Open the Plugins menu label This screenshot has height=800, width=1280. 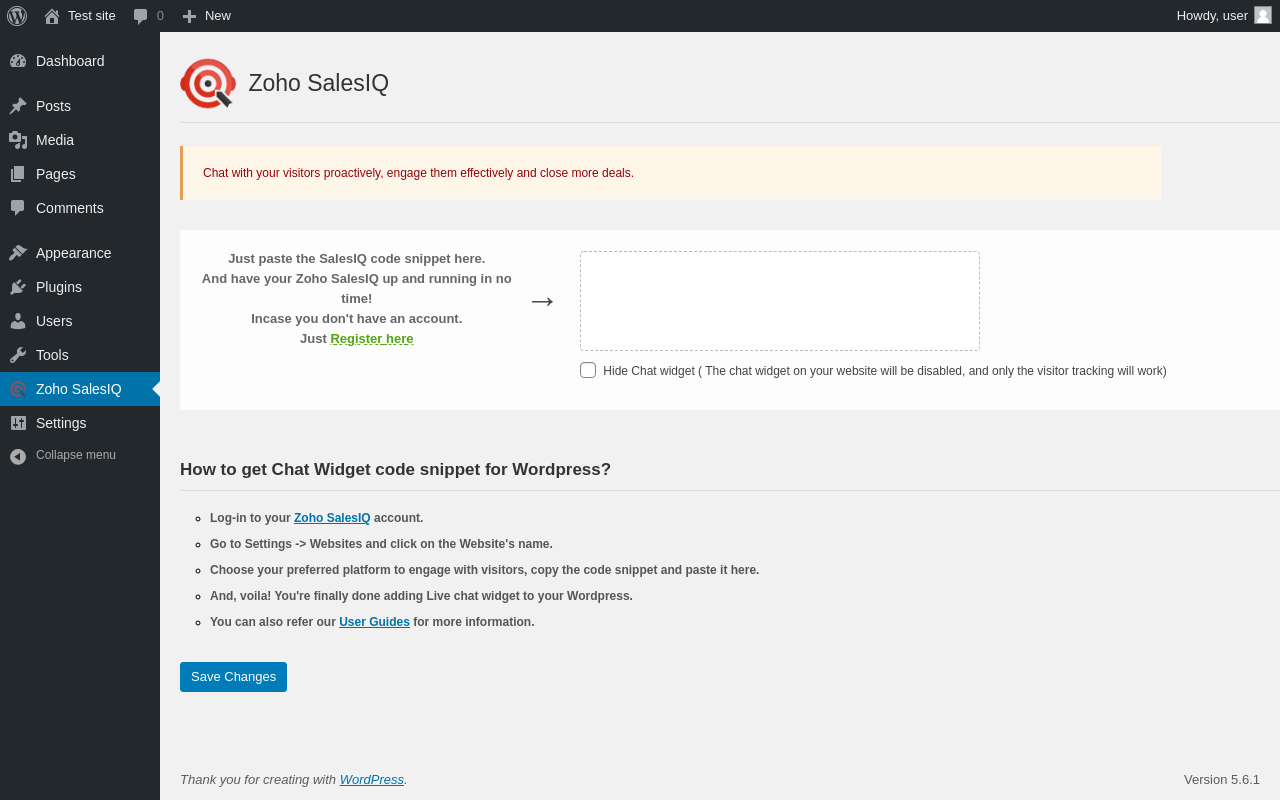(59, 287)
